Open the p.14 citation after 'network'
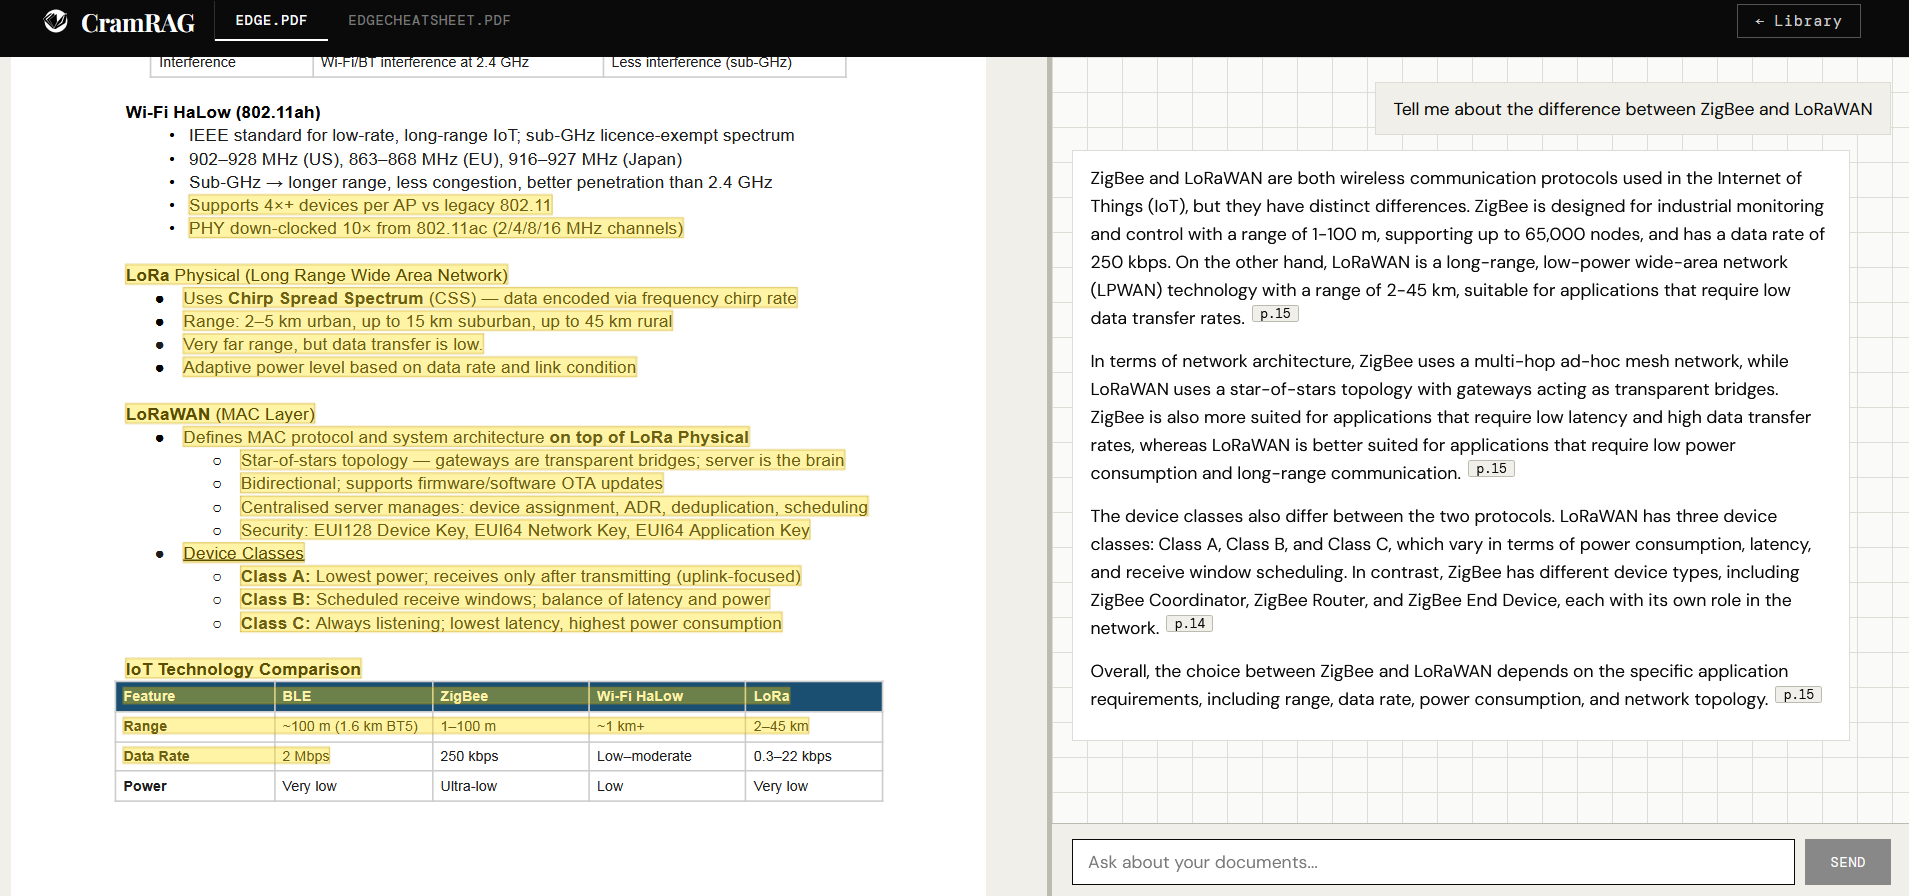 [1189, 624]
